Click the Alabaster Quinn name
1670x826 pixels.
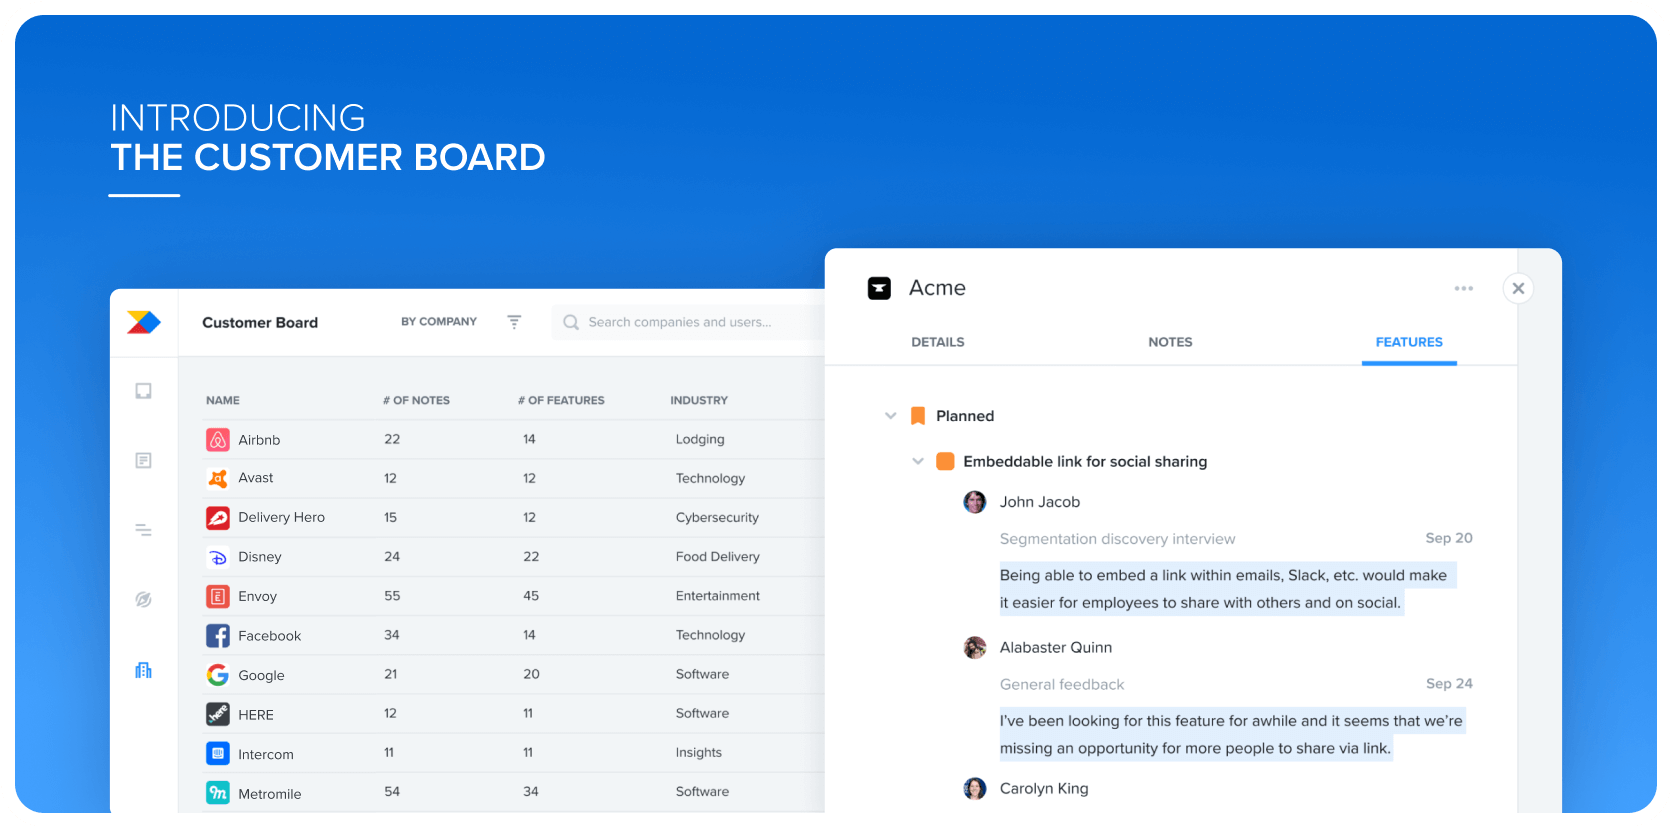coord(1056,648)
